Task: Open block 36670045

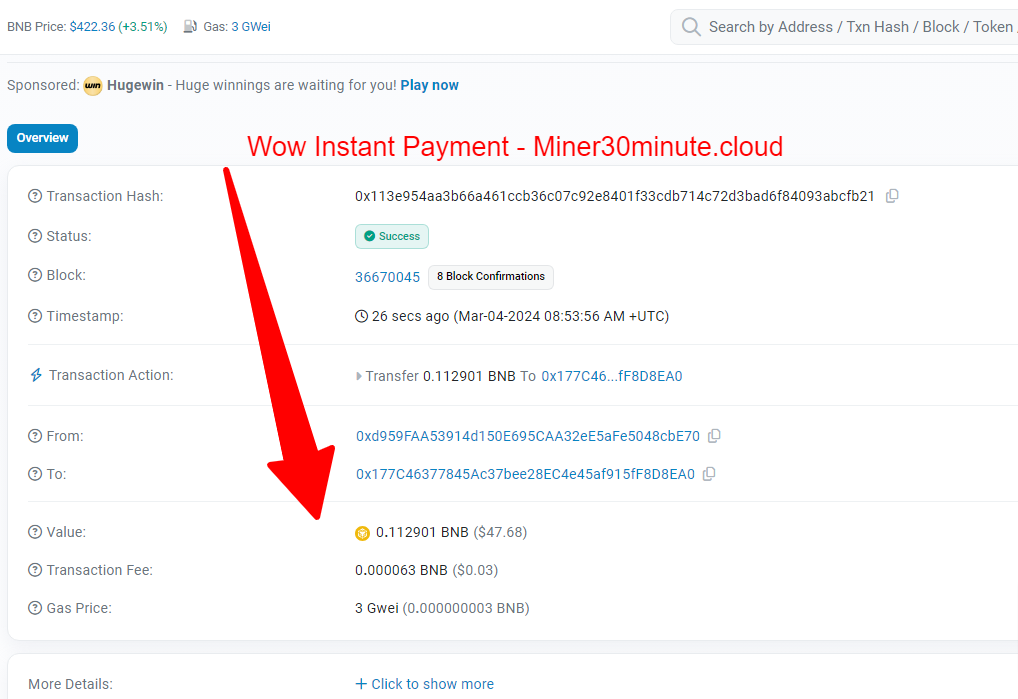Action: tap(388, 277)
